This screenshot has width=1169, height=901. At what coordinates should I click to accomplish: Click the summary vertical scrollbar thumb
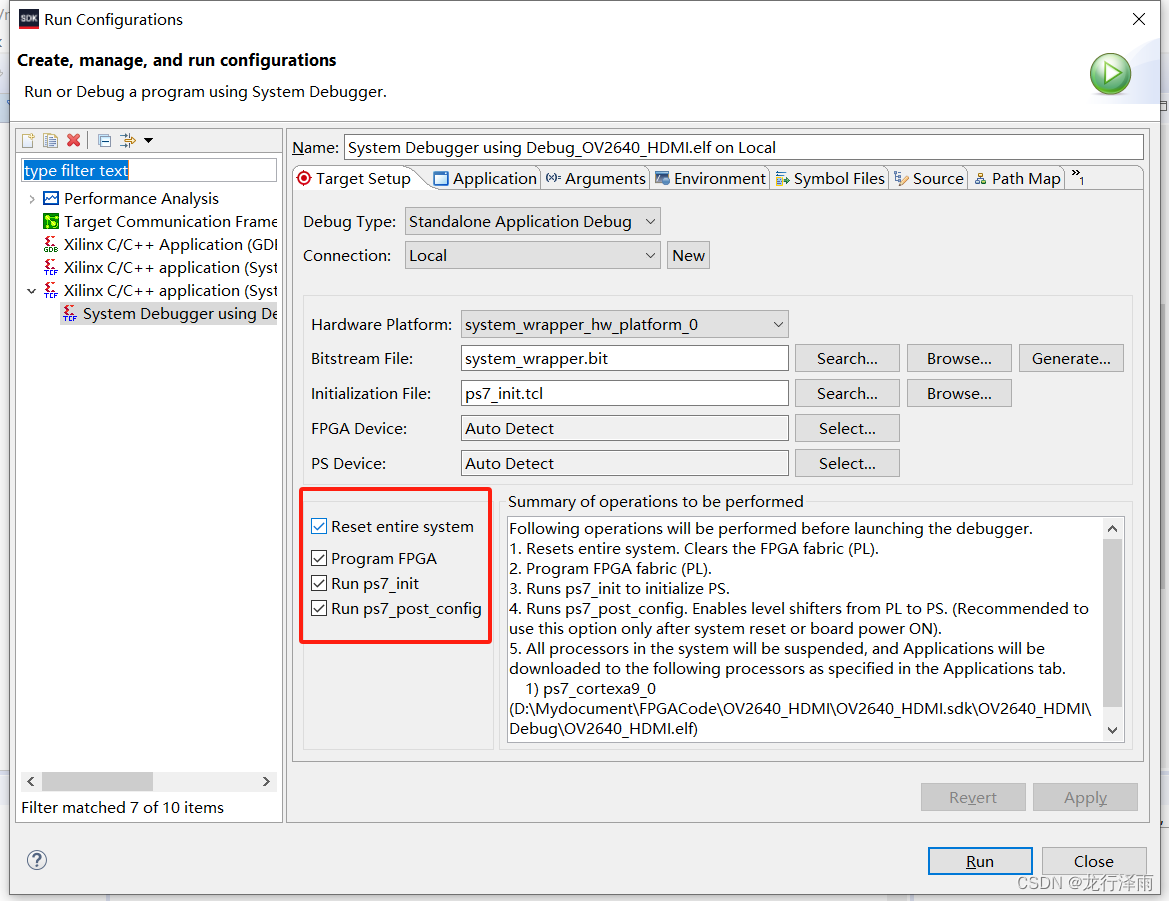pos(1112,622)
